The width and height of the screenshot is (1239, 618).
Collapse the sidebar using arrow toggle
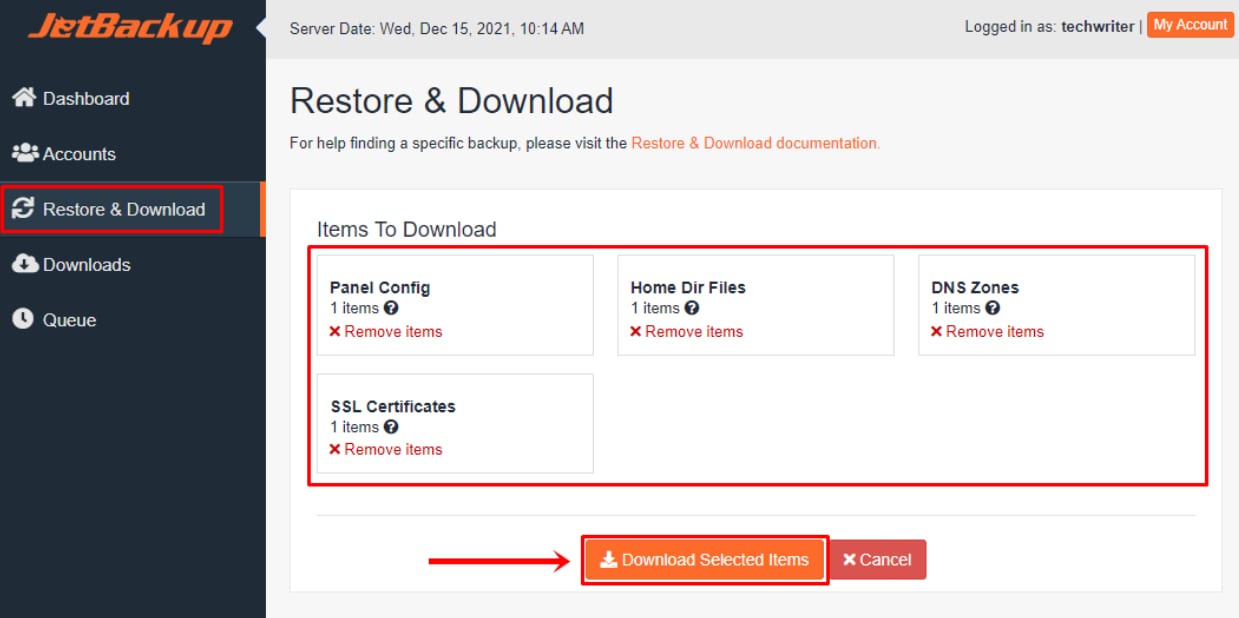click(261, 27)
